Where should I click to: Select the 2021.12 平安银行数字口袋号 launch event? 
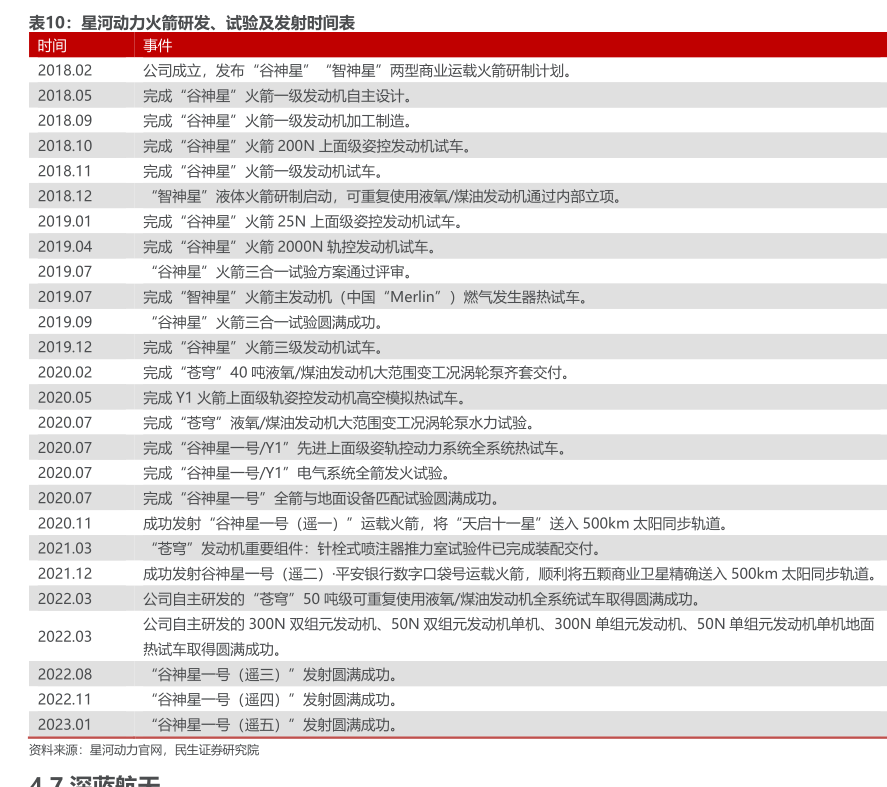coord(509,573)
